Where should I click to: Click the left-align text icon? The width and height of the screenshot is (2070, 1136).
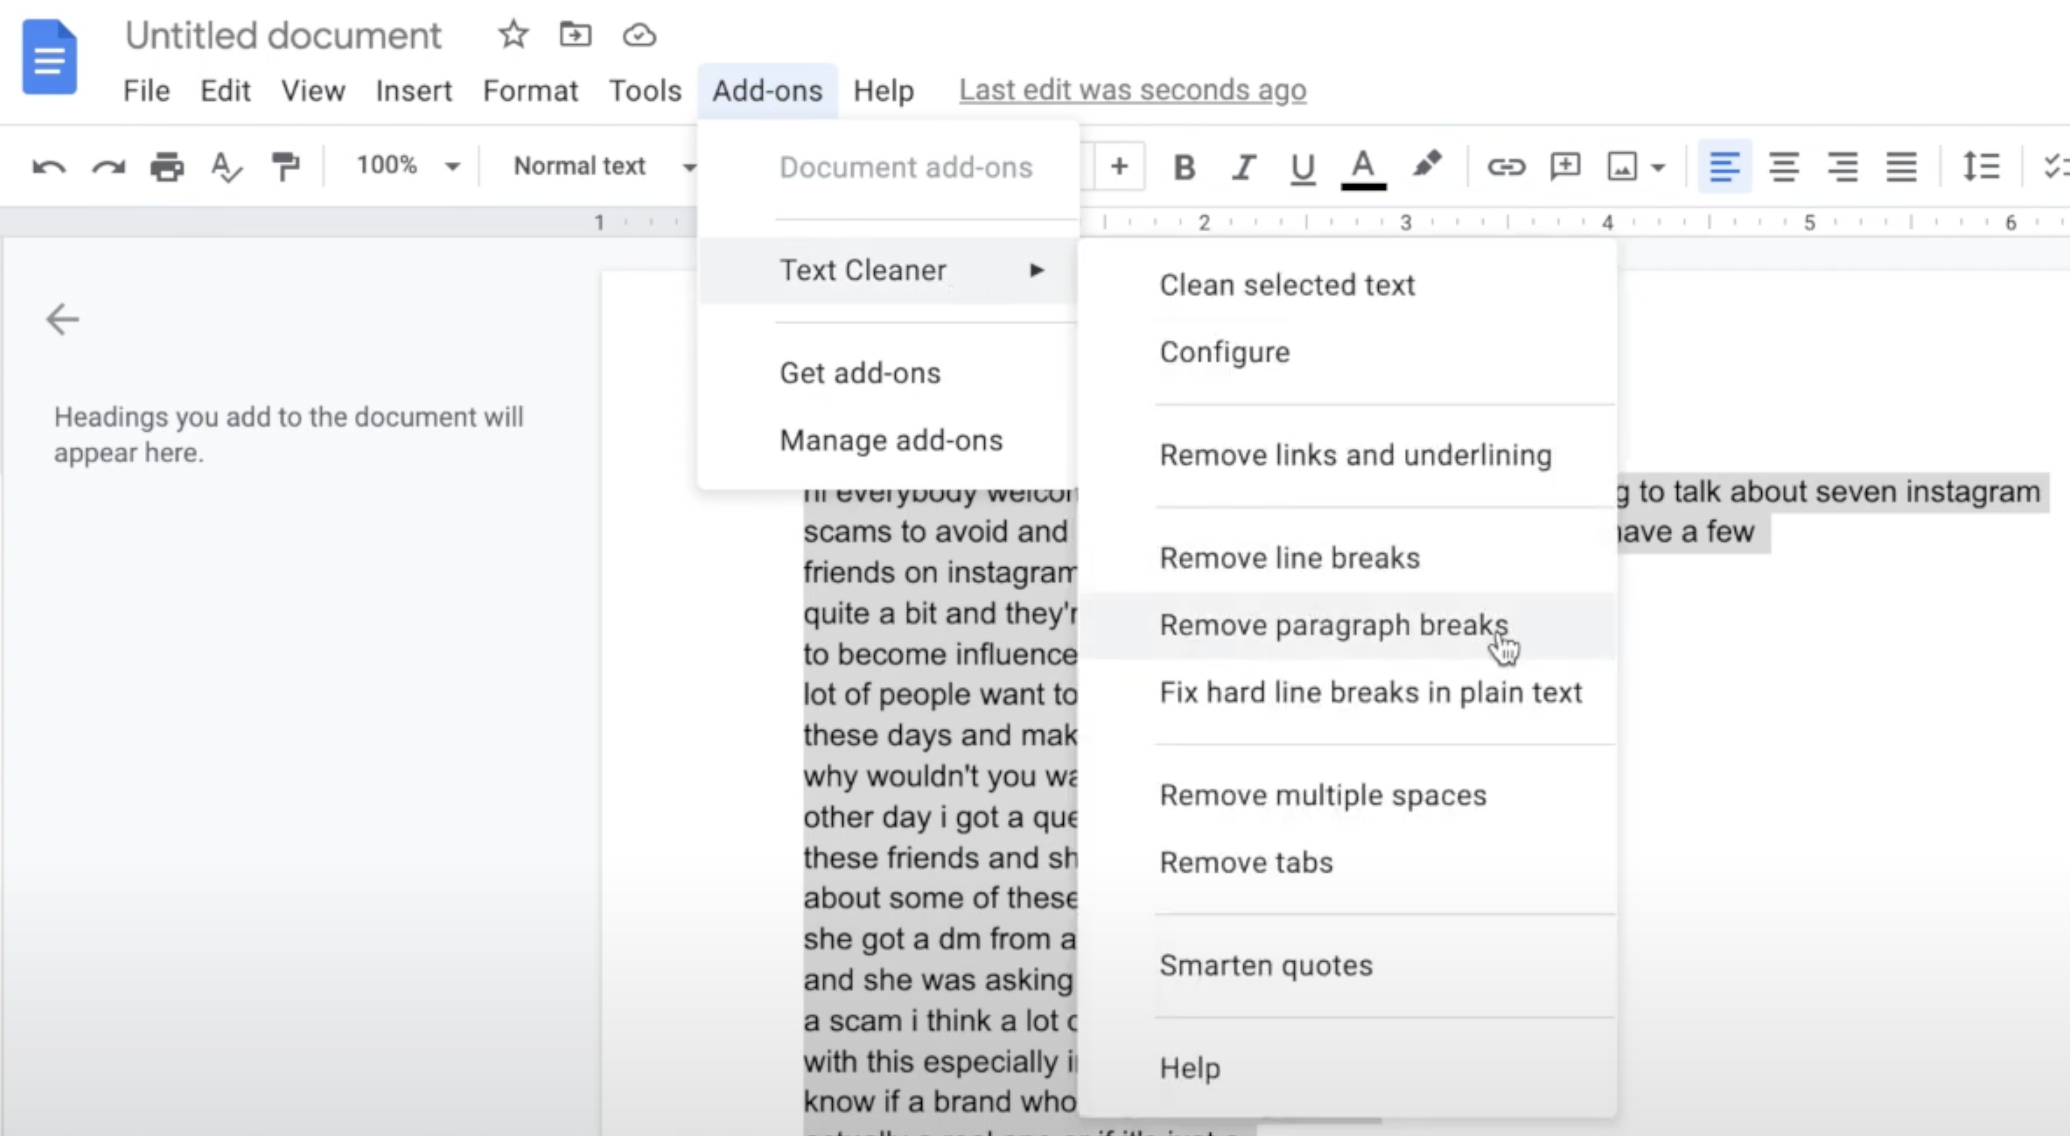coord(1725,166)
